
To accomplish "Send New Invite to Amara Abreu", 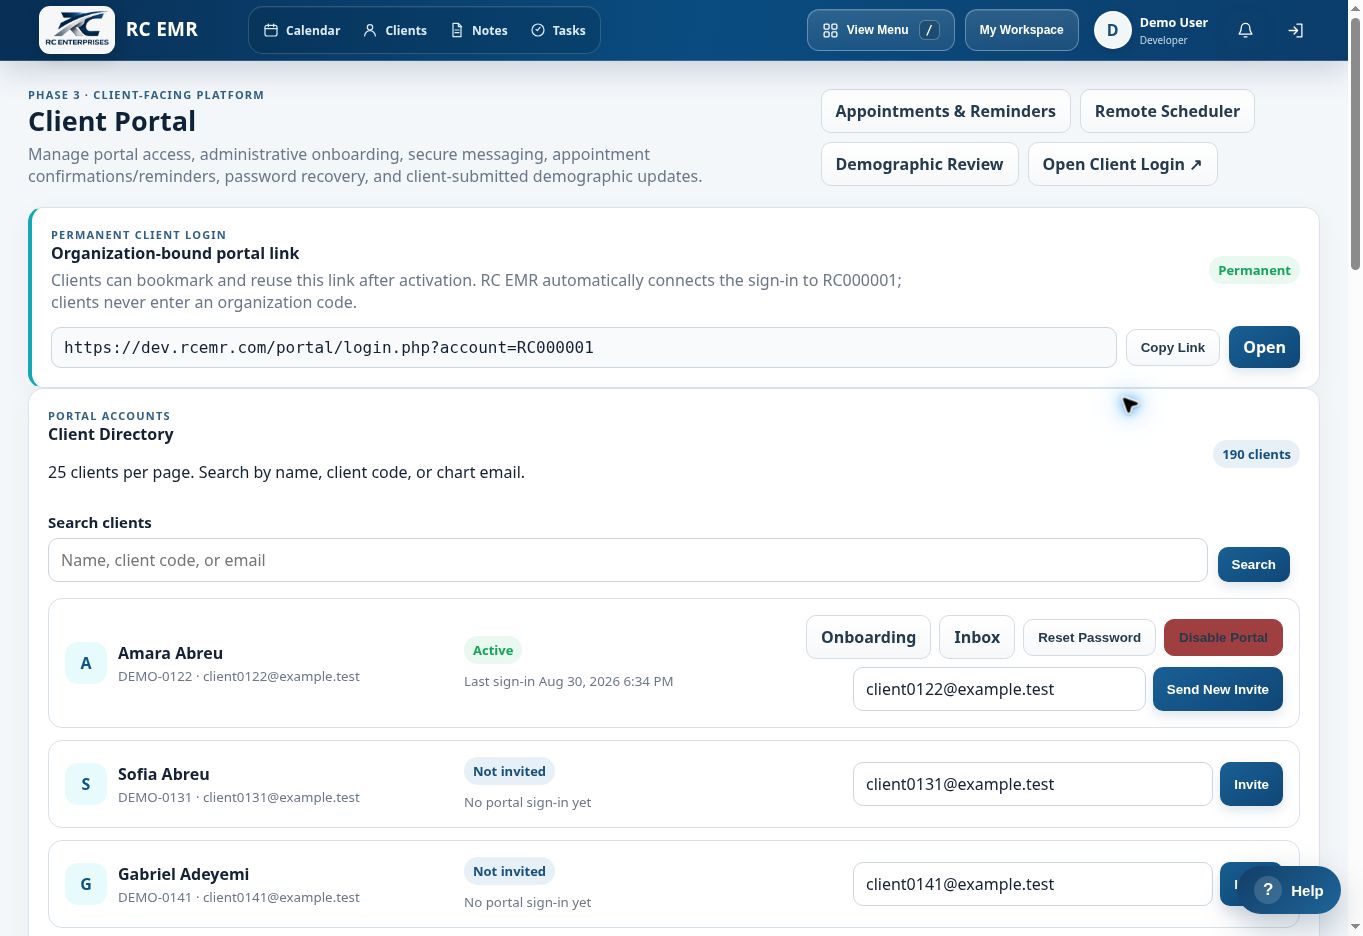I will [1217, 689].
